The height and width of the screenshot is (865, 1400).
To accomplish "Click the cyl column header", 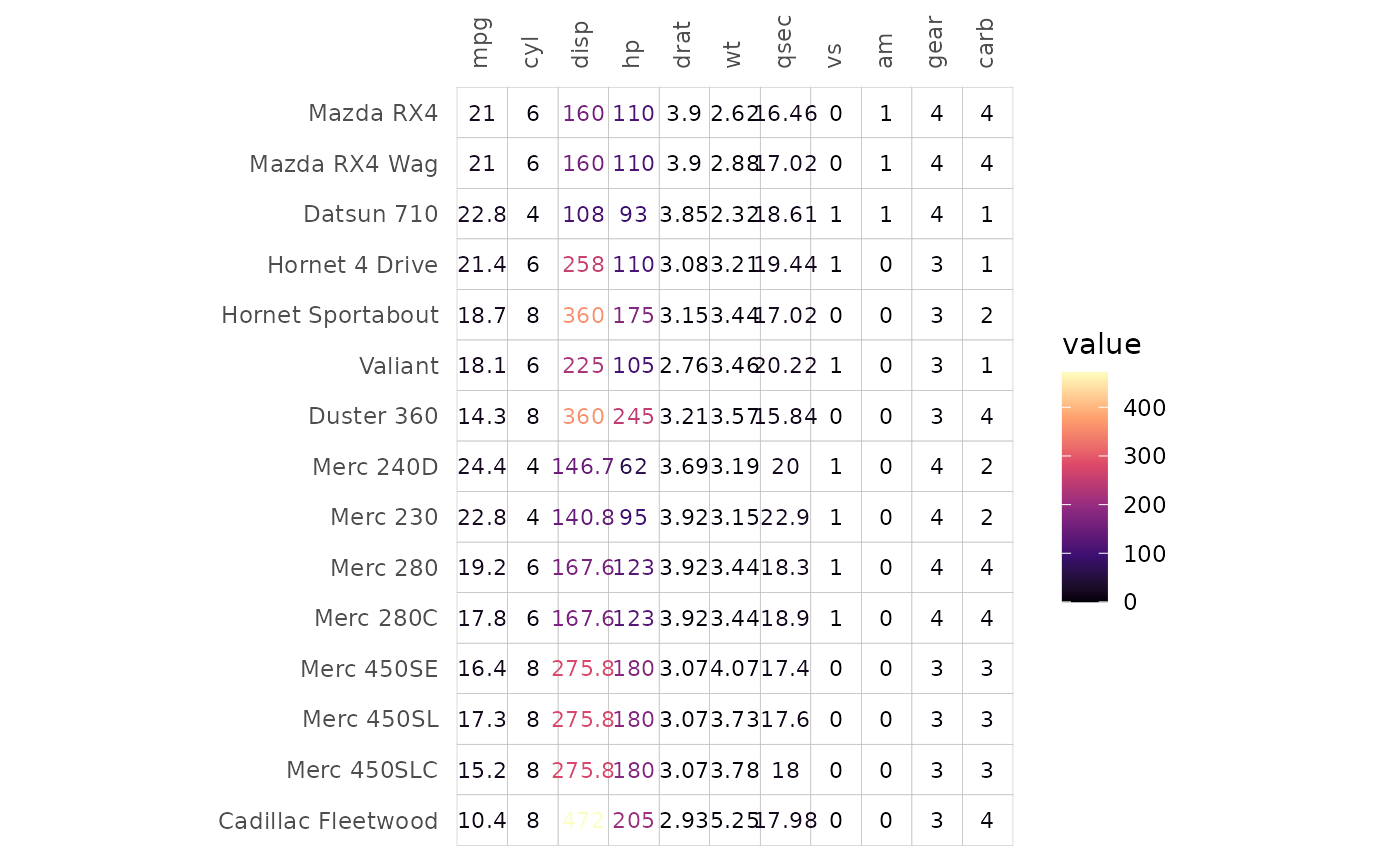I will coord(531,51).
